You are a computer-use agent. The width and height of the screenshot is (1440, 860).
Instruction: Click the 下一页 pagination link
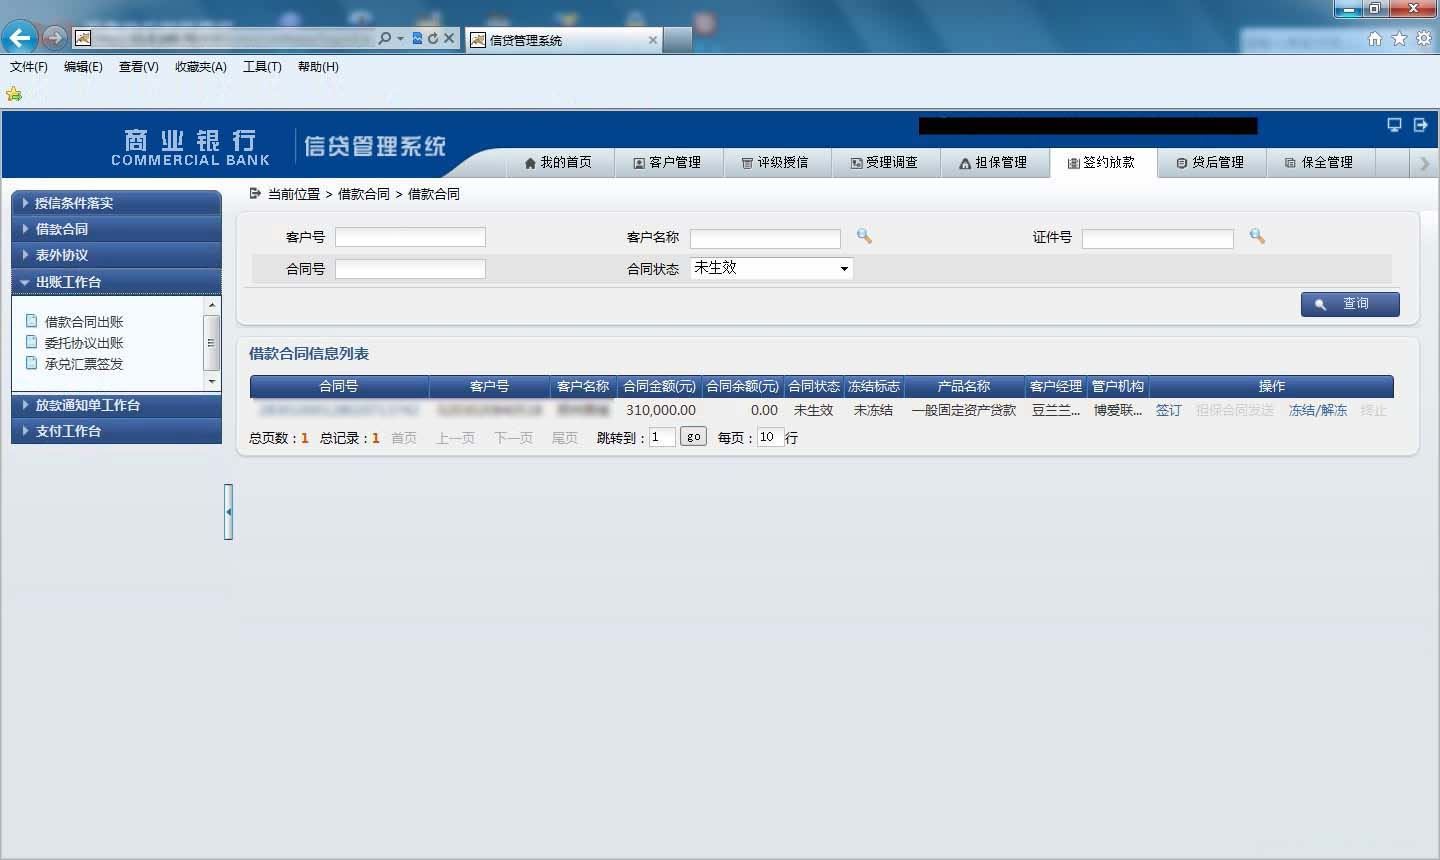(514, 438)
